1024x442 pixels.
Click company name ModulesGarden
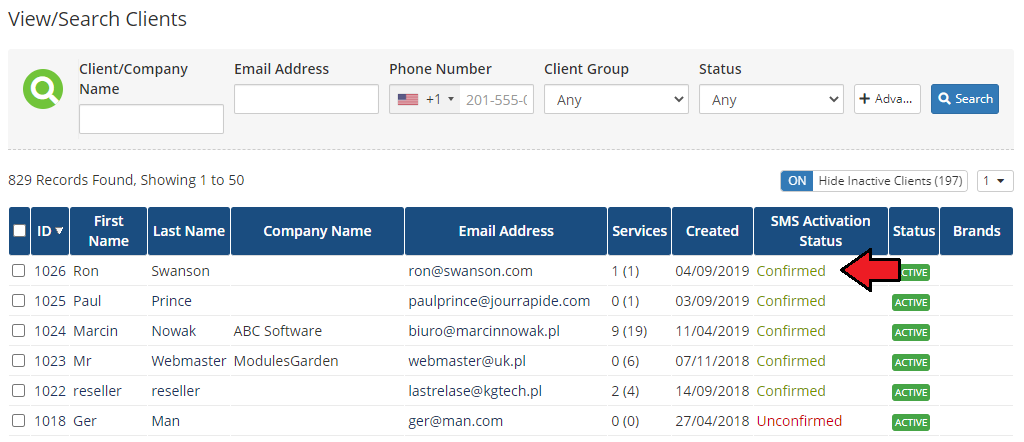(x=286, y=361)
